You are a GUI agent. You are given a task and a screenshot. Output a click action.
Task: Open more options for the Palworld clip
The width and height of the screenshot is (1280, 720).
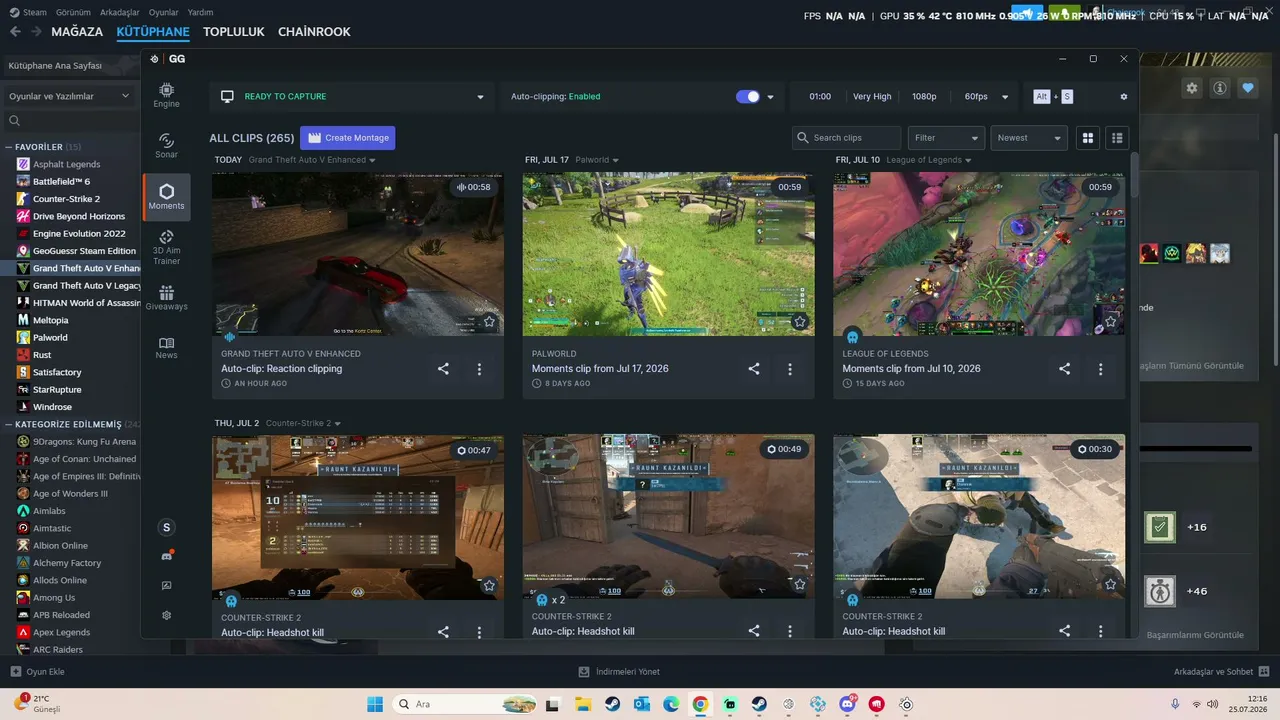tap(790, 369)
